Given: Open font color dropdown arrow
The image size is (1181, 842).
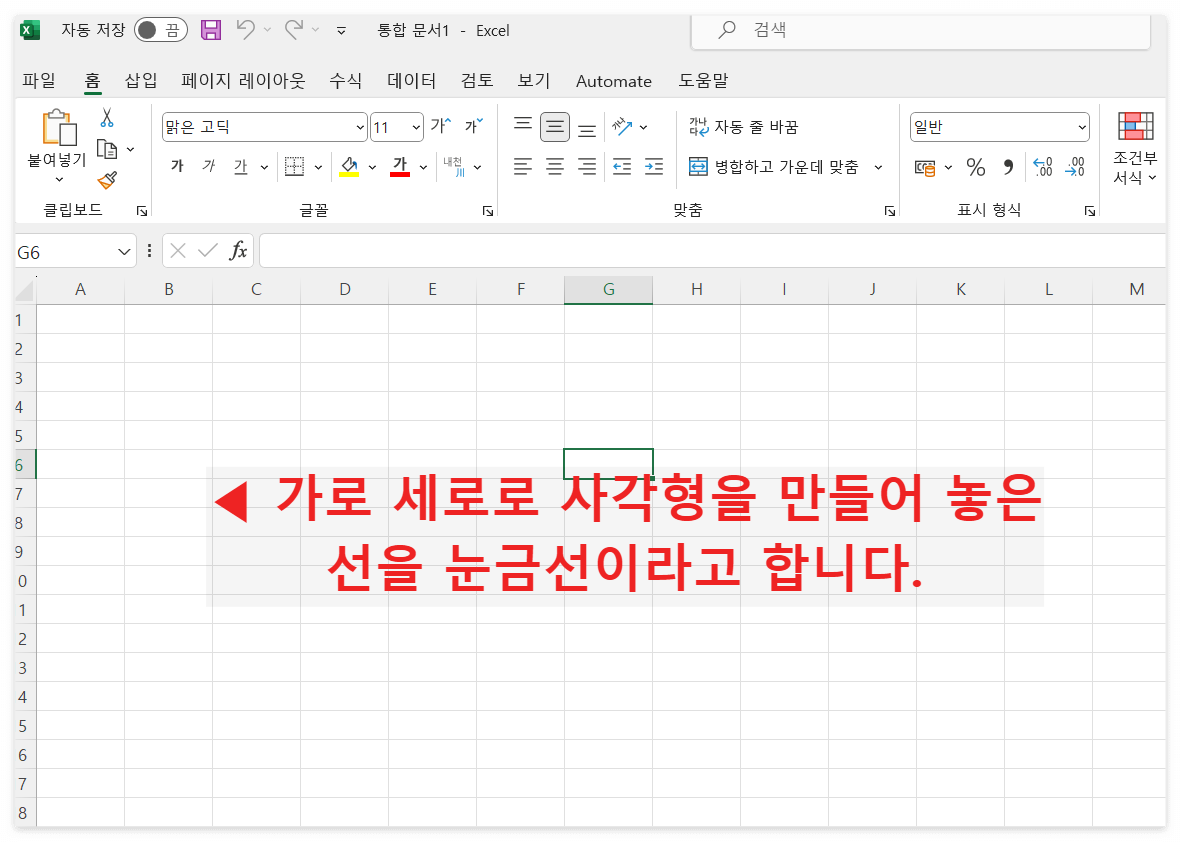Looking at the screenshot, I should [x=423, y=167].
